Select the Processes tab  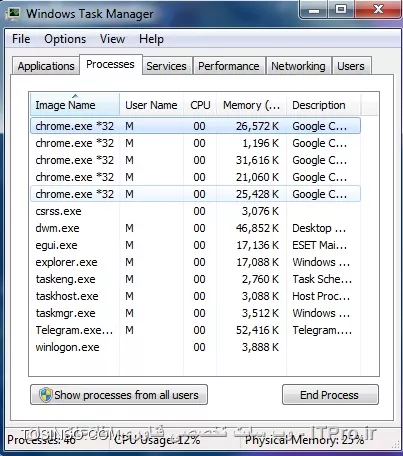110,64
